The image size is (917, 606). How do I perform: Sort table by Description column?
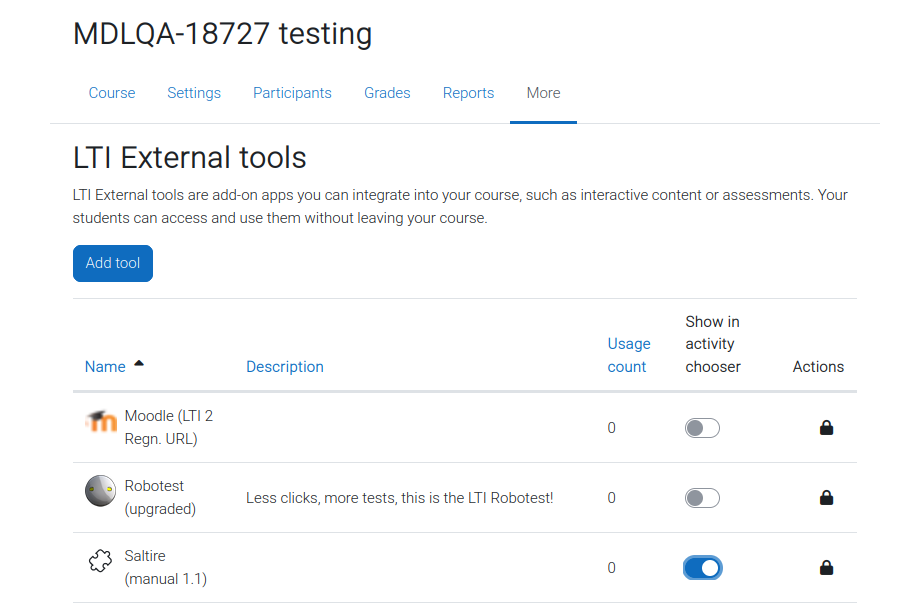[x=285, y=367]
